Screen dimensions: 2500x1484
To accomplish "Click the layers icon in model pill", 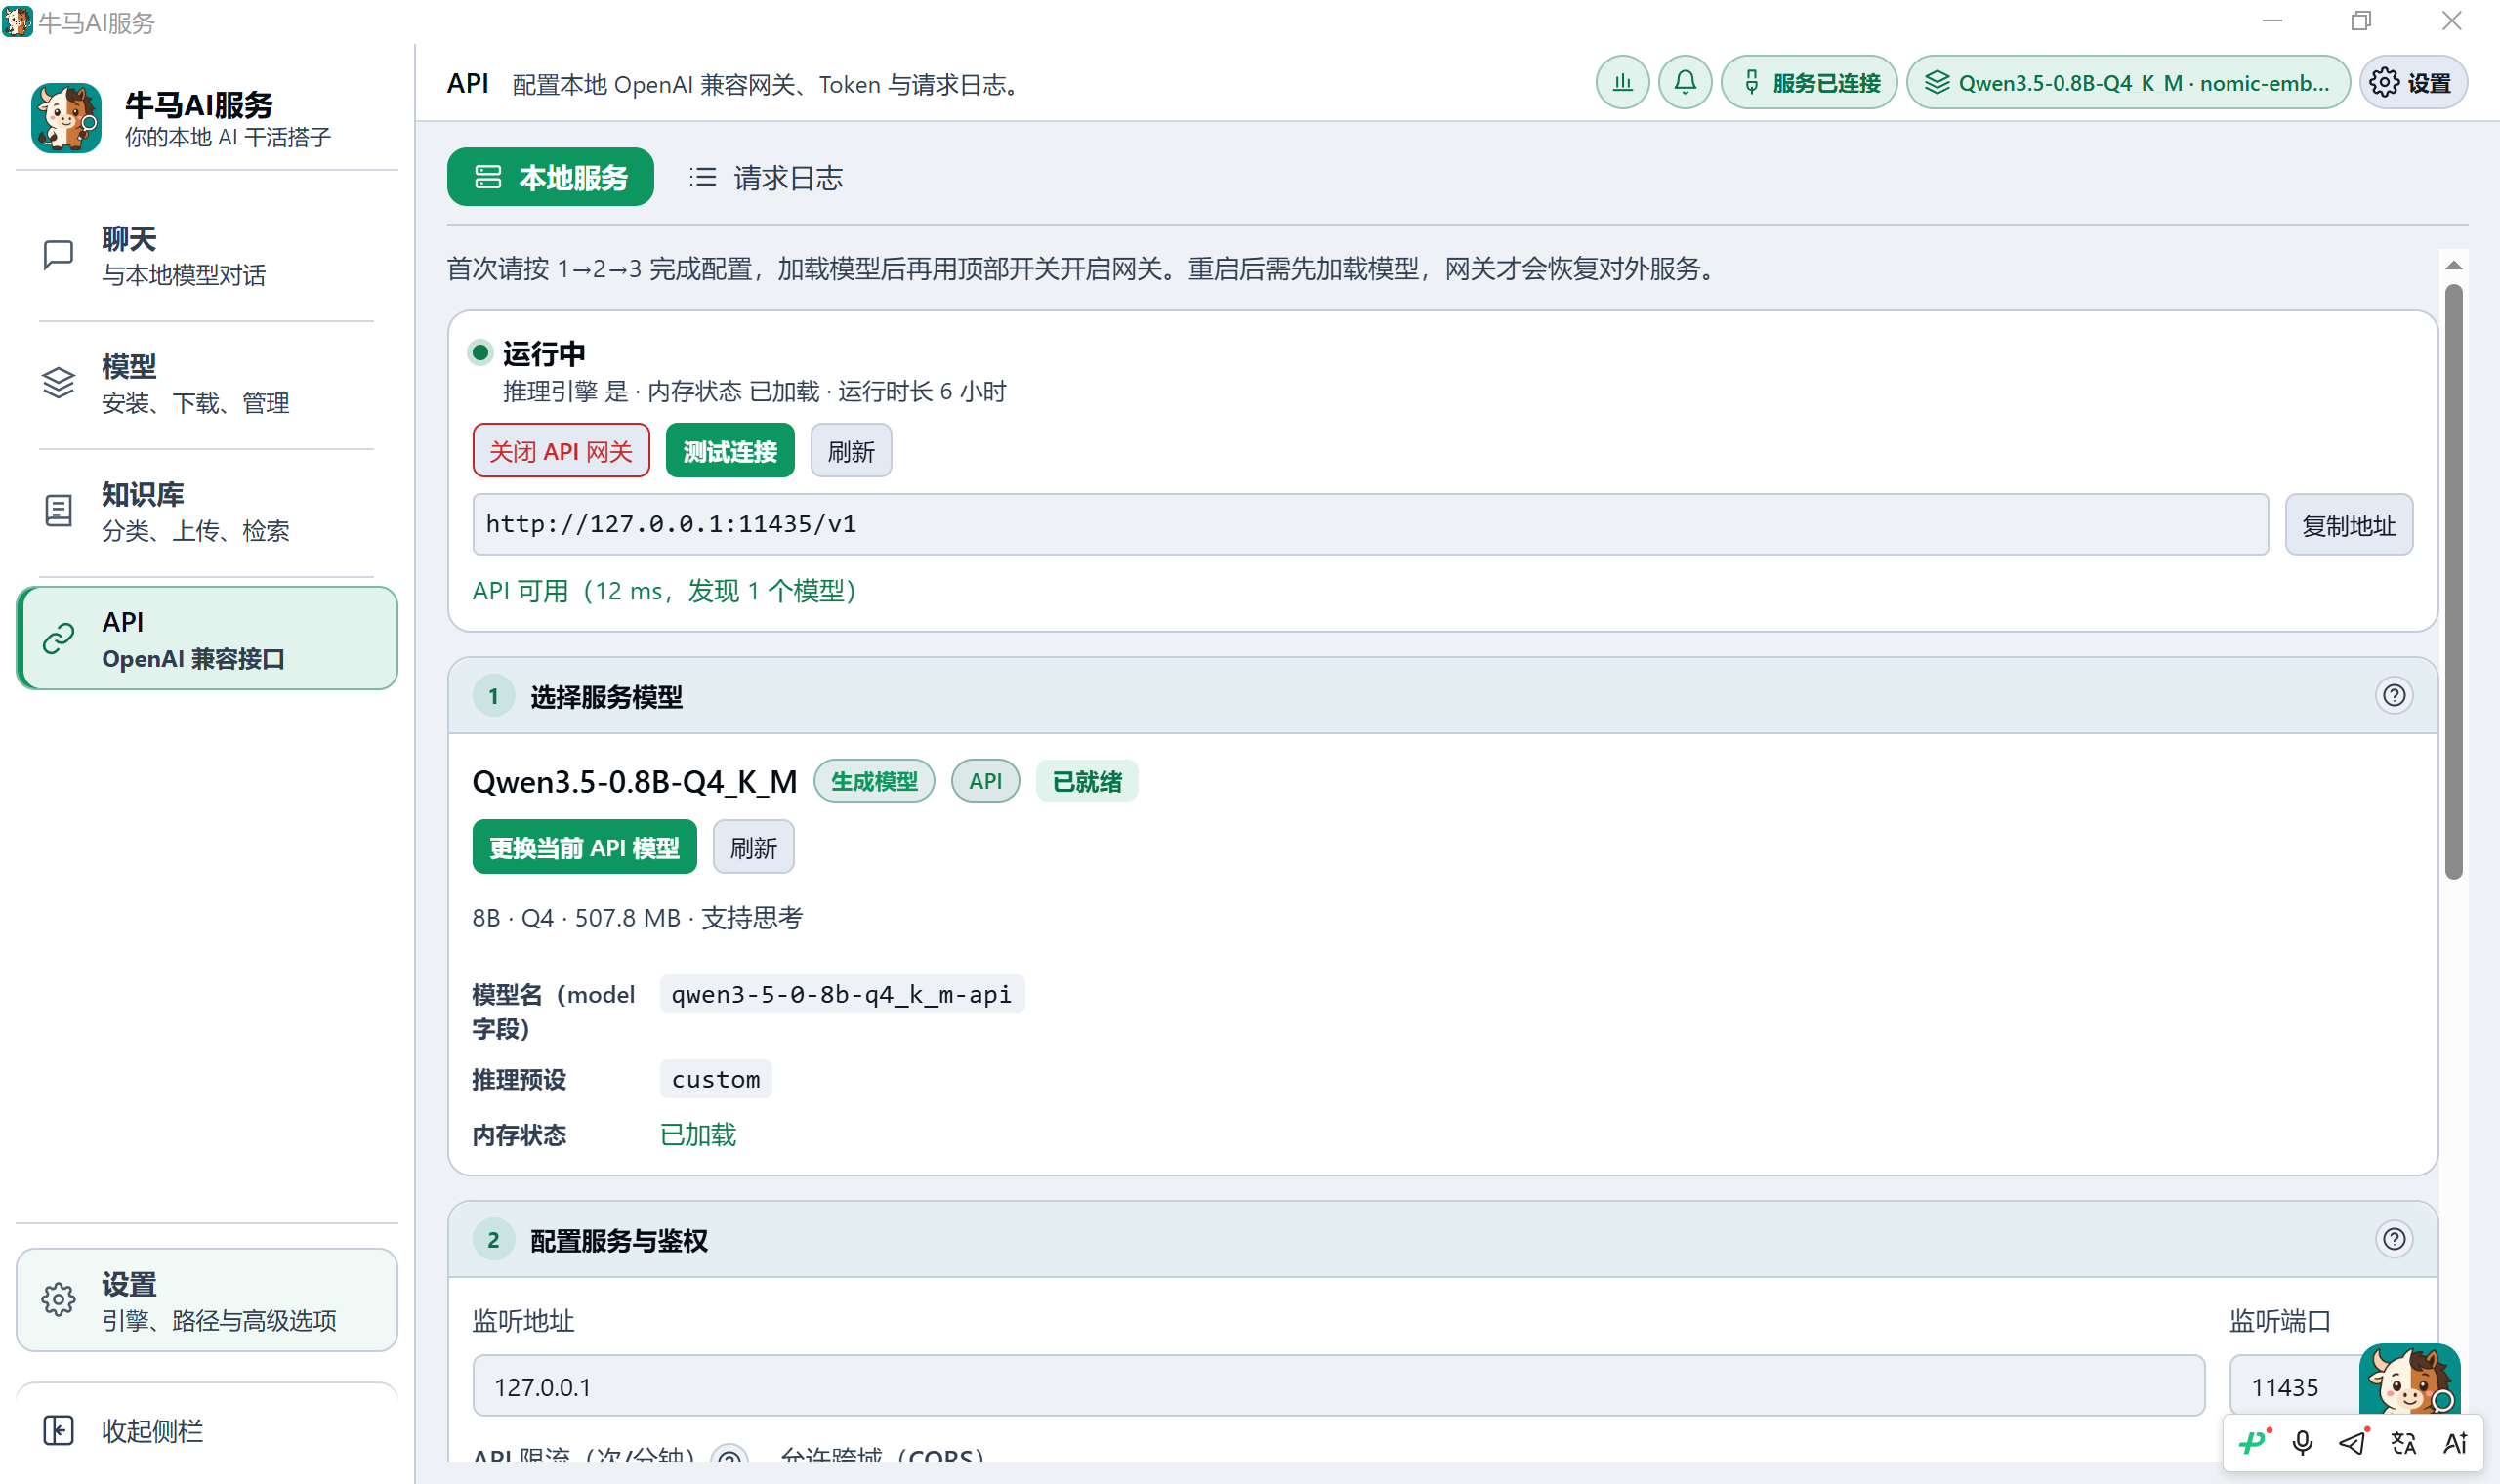I will 1937,83.
